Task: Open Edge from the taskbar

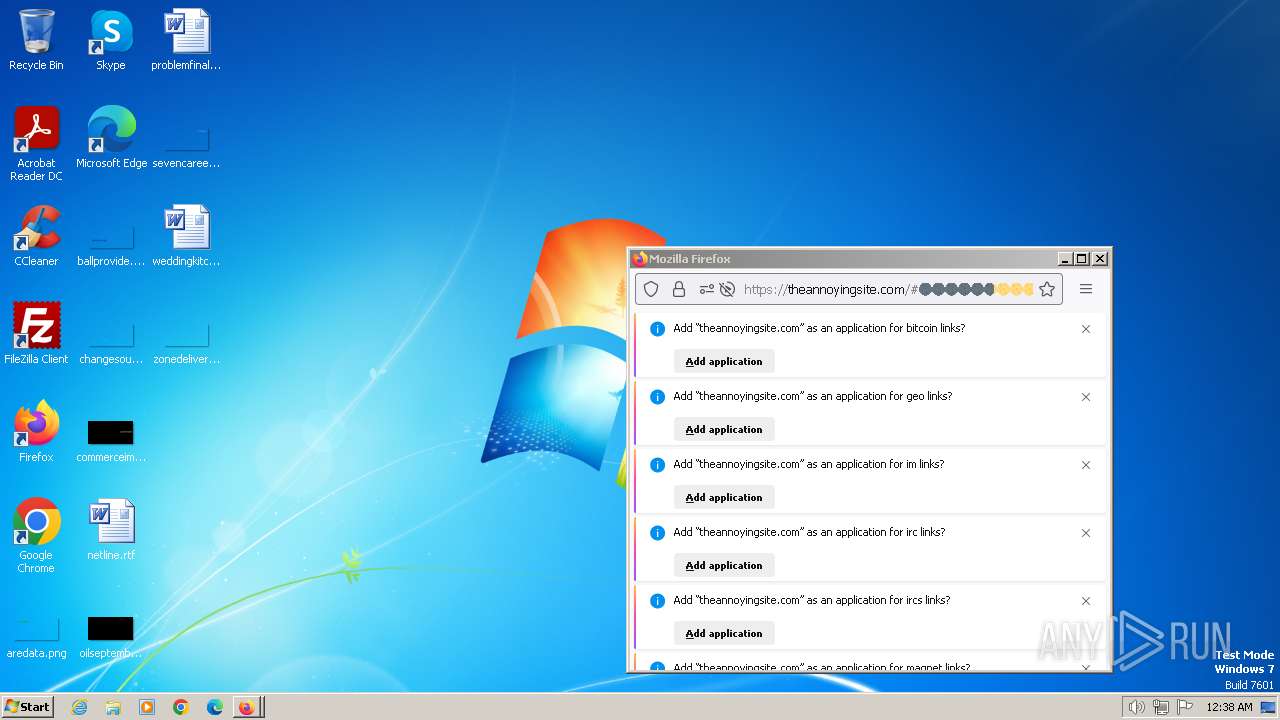Action: 215,707
